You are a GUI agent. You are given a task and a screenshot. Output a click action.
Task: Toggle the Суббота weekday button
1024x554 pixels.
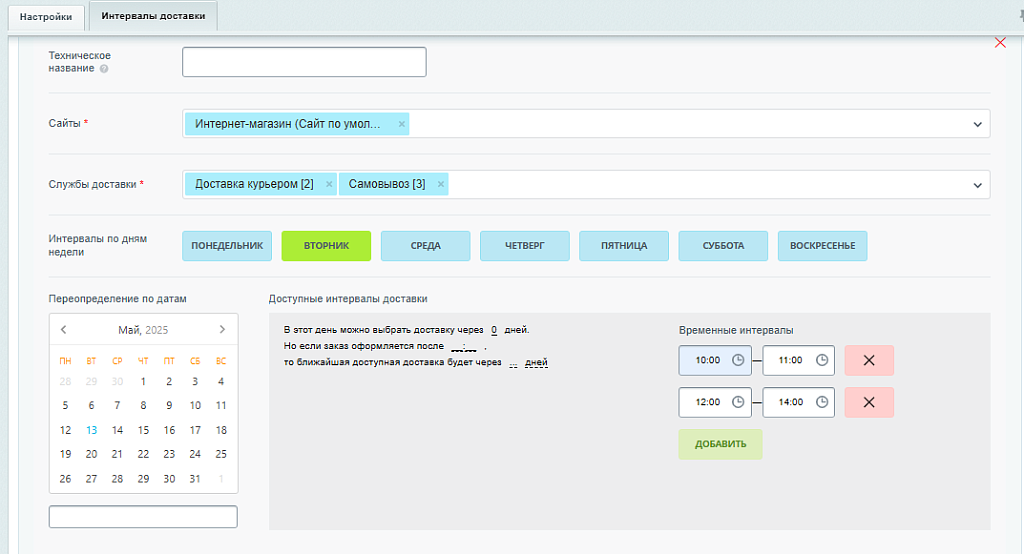(x=723, y=246)
